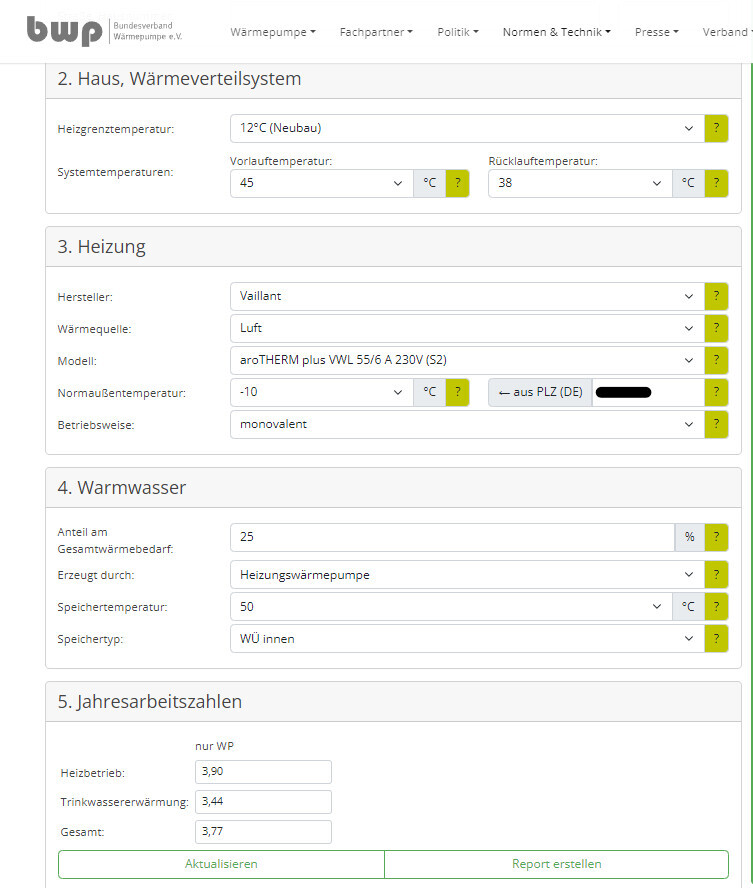753x888 pixels.
Task: Click help icon for Speichertyp
Action: point(716,638)
